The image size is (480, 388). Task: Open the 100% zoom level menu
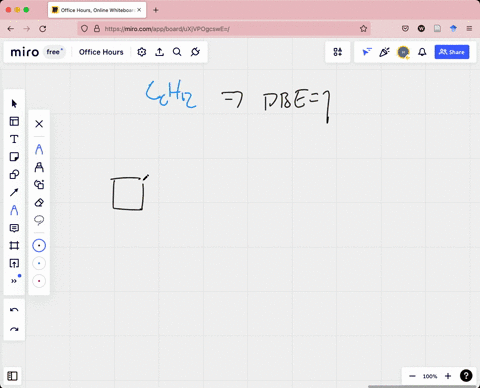coord(430,376)
